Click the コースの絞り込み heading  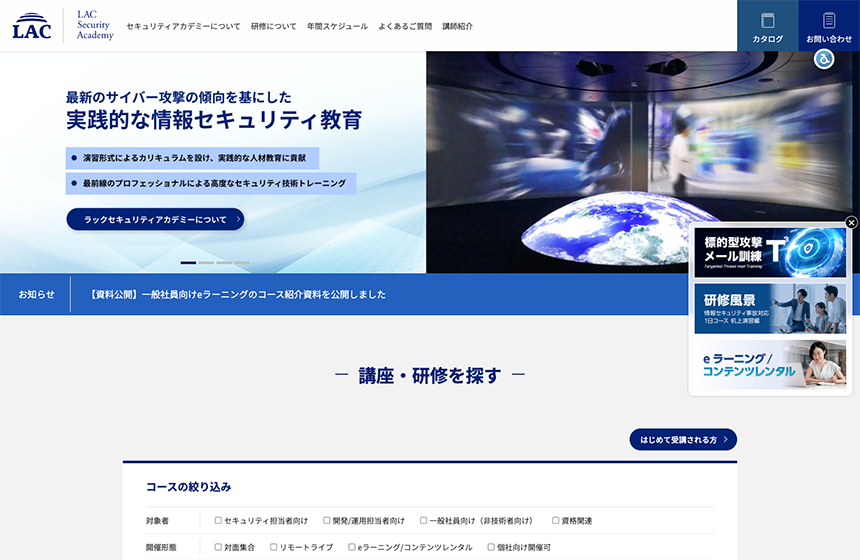click(x=189, y=487)
